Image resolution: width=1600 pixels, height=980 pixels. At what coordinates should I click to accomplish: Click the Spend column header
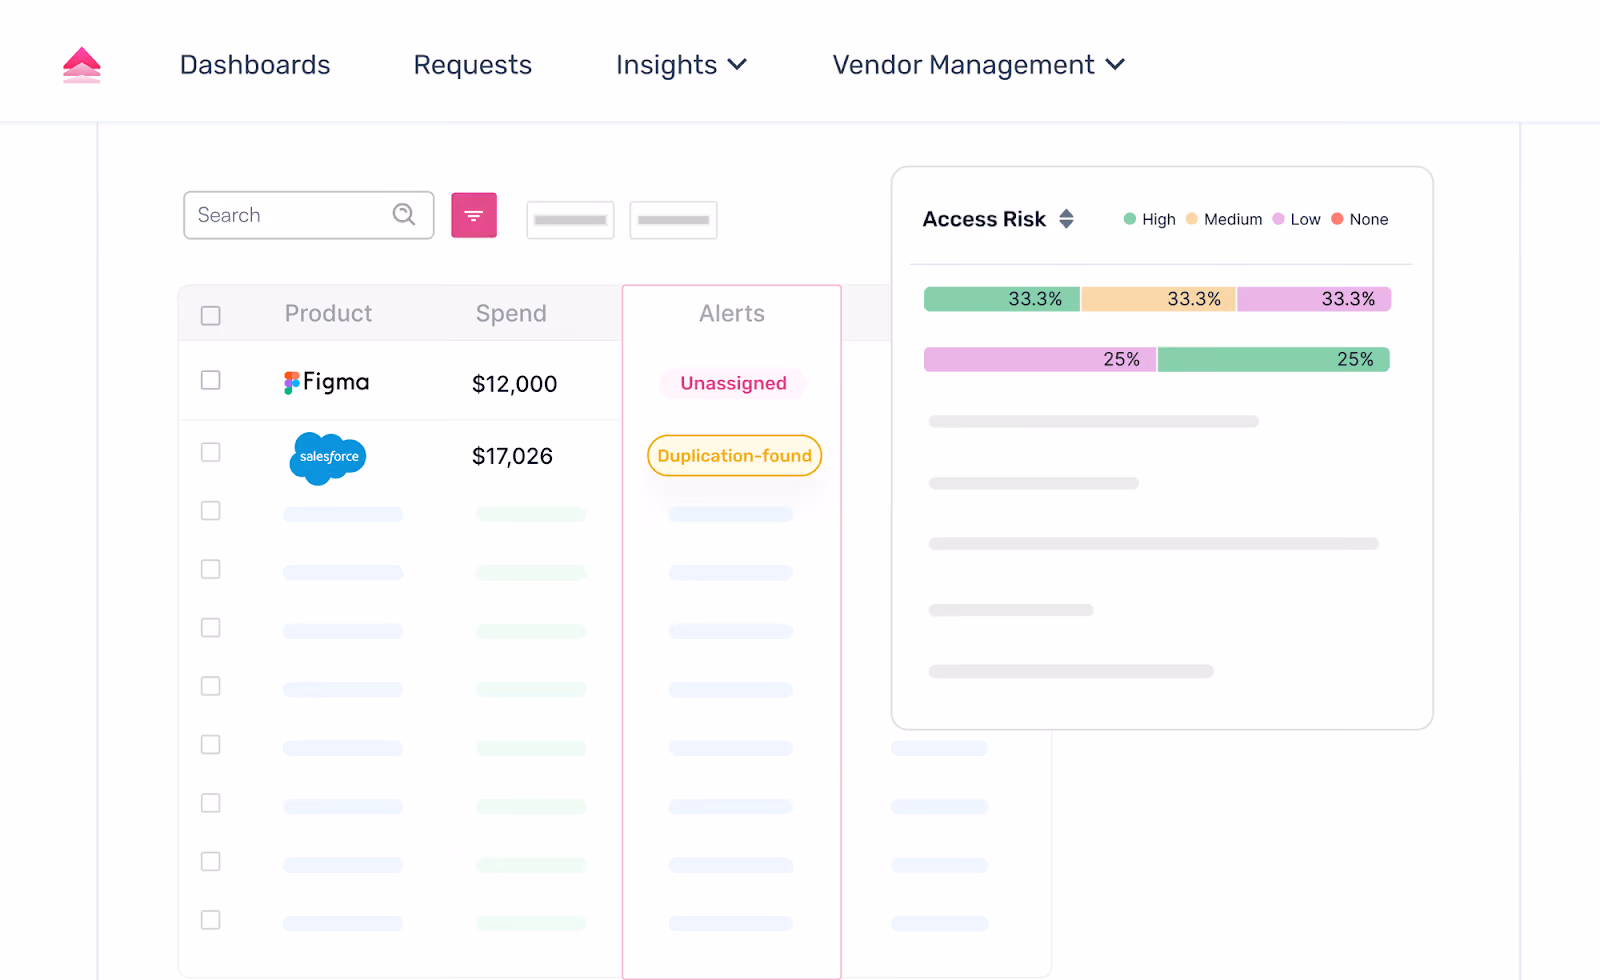[511, 314]
